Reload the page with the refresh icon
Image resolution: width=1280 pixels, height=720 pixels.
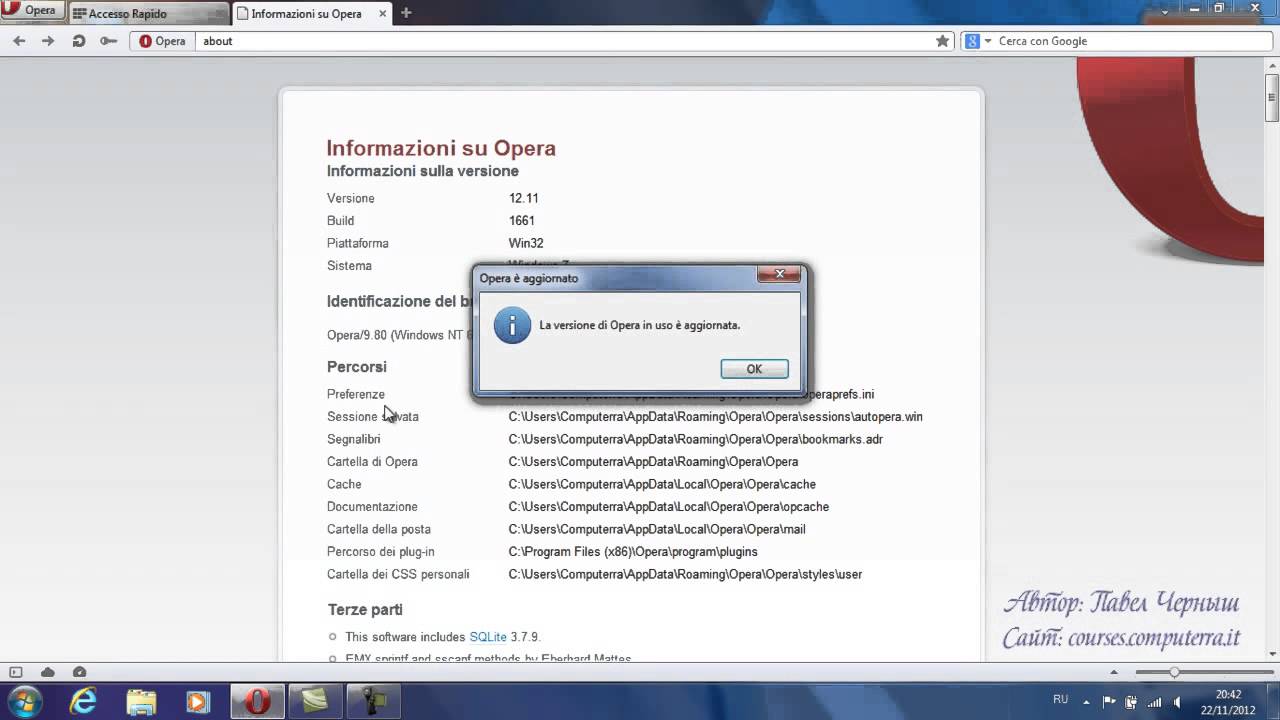(78, 41)
